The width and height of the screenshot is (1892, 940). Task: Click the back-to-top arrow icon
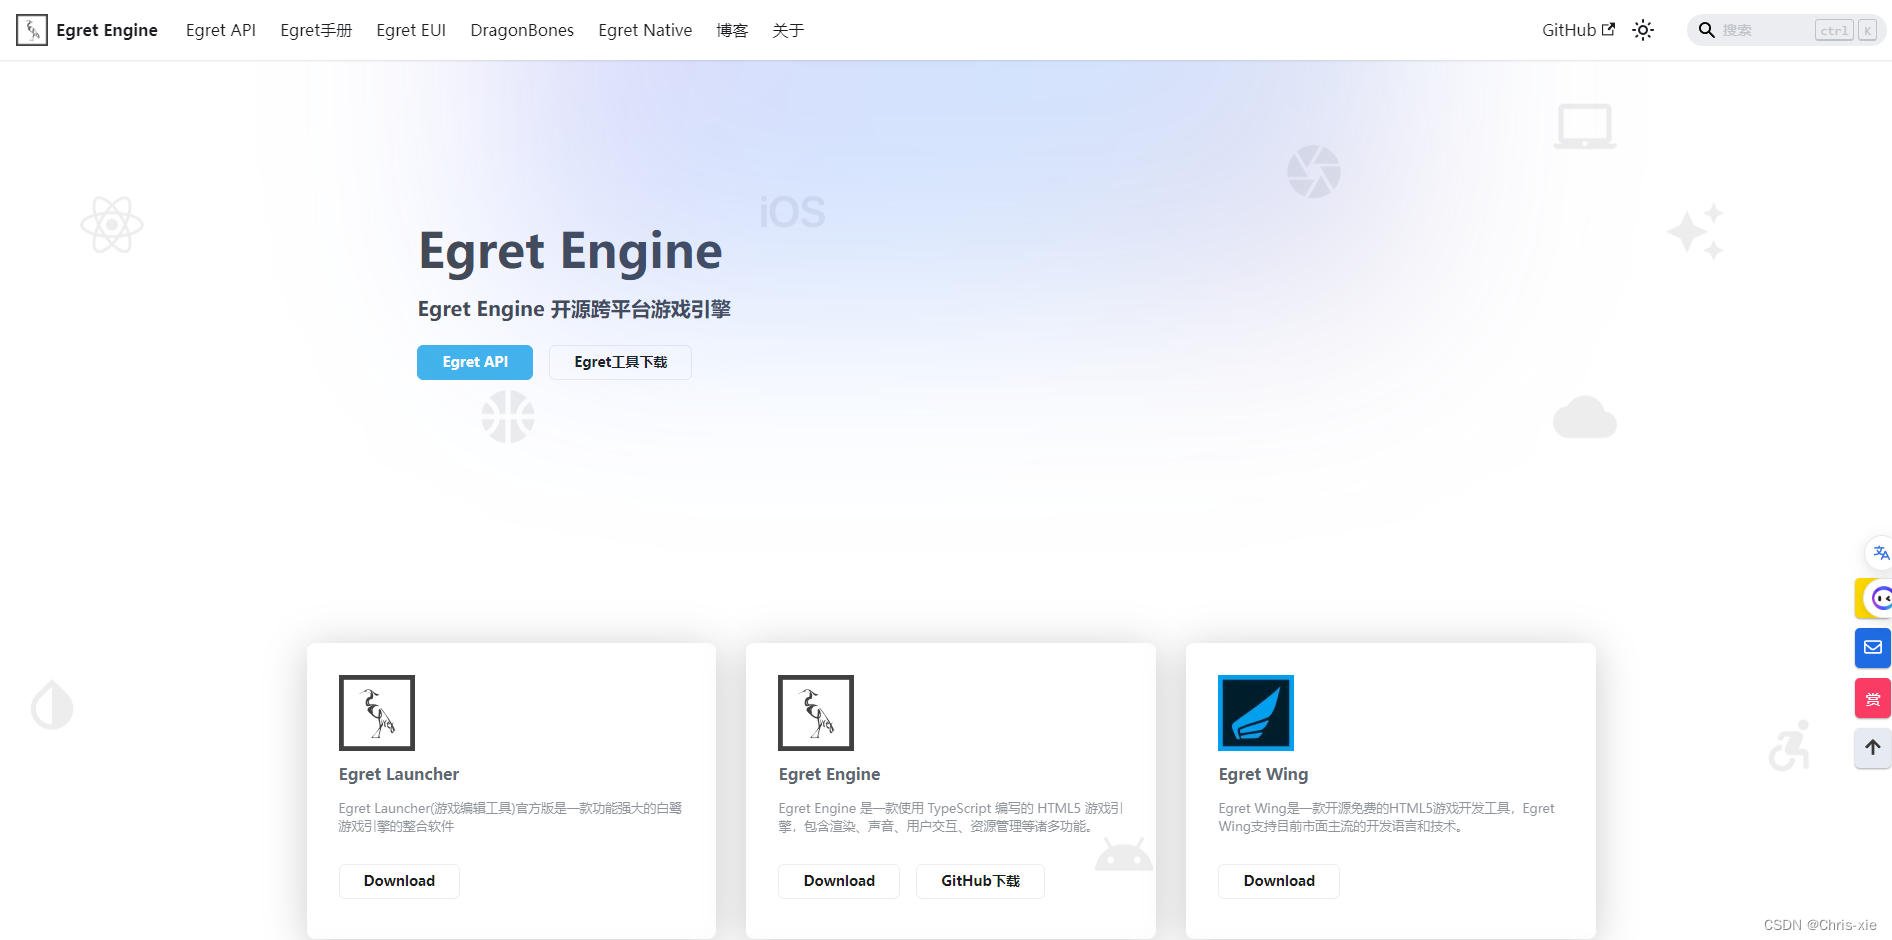1872,748
